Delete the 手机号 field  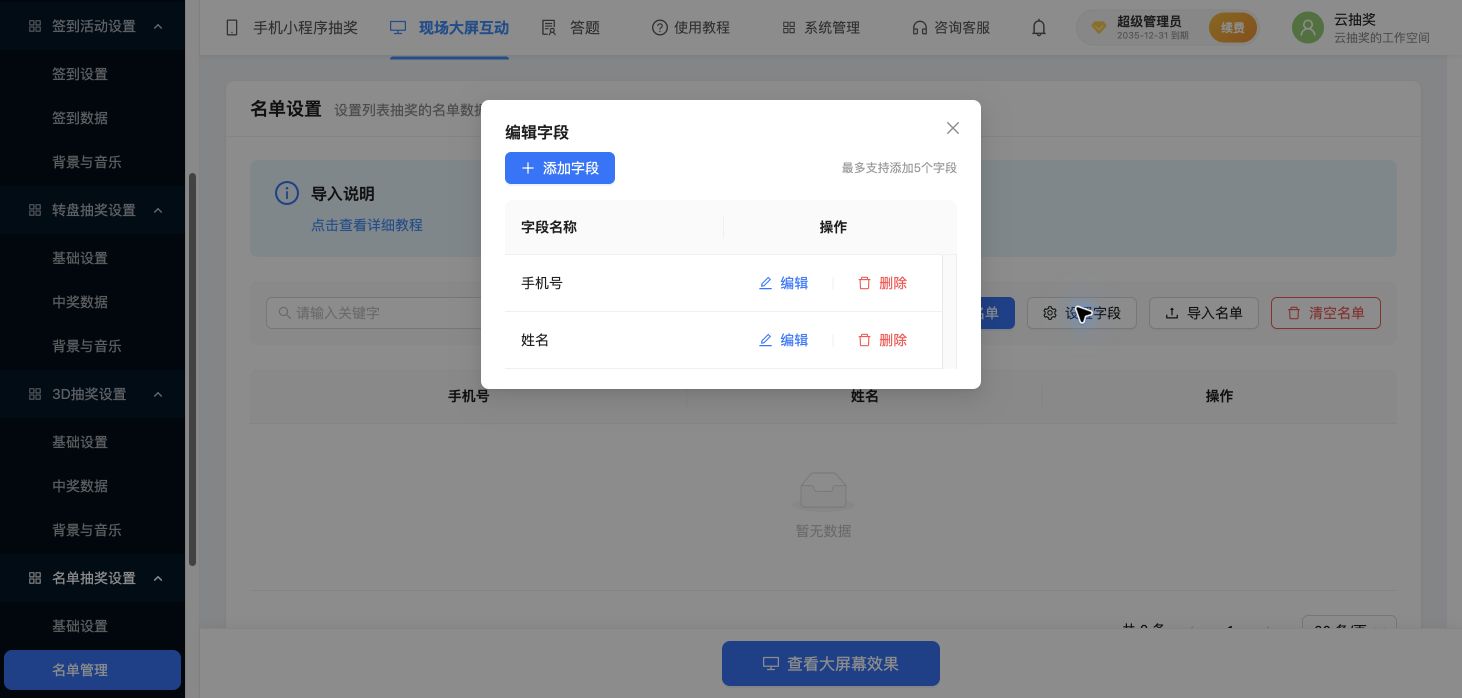point(882,283)
